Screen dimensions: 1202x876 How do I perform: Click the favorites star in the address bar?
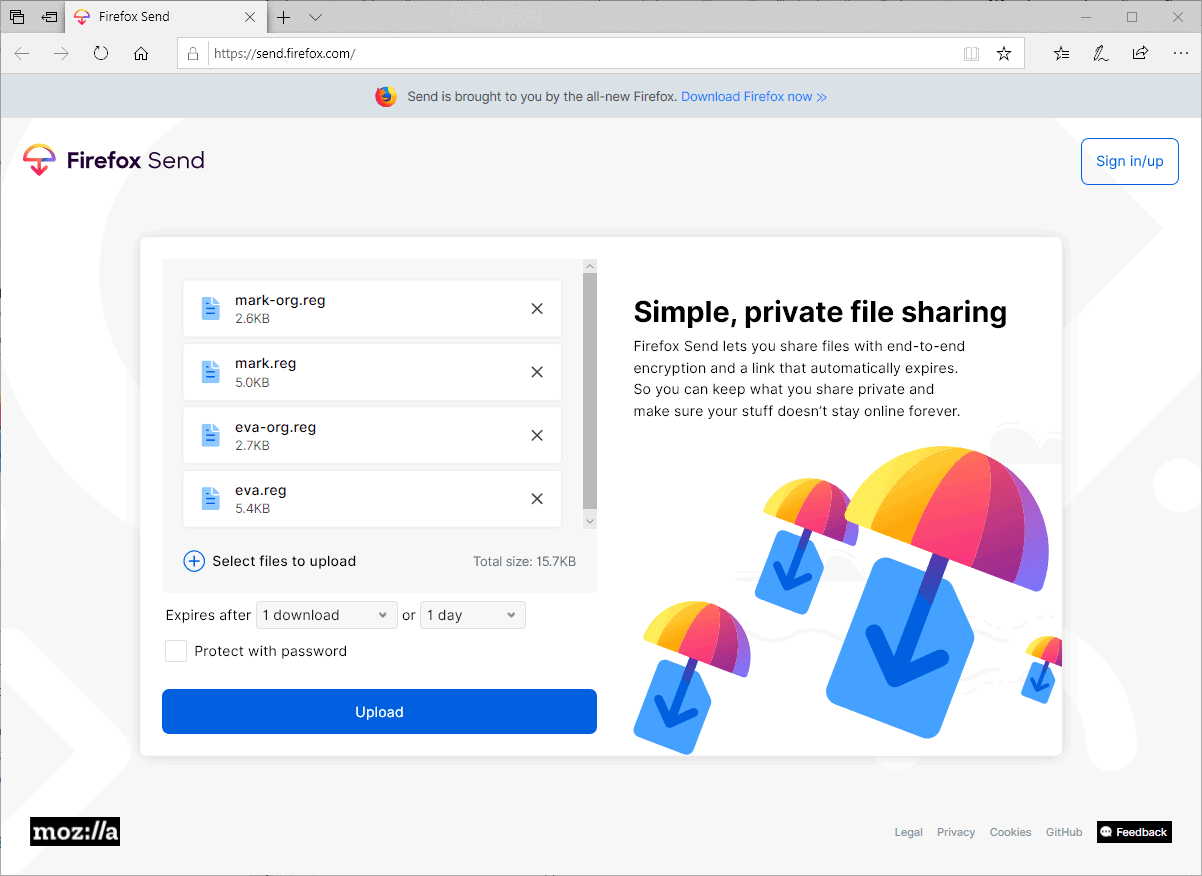(x=1003, y=53)
